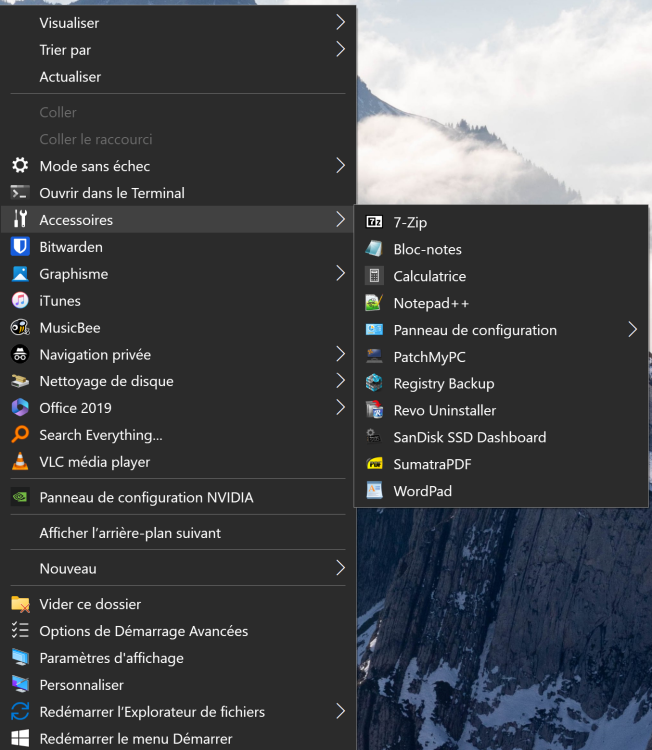The width and height of the screenshot is (652, 750).
Task: Click the Search Everything magnifier icon
Action: [20, 434]
